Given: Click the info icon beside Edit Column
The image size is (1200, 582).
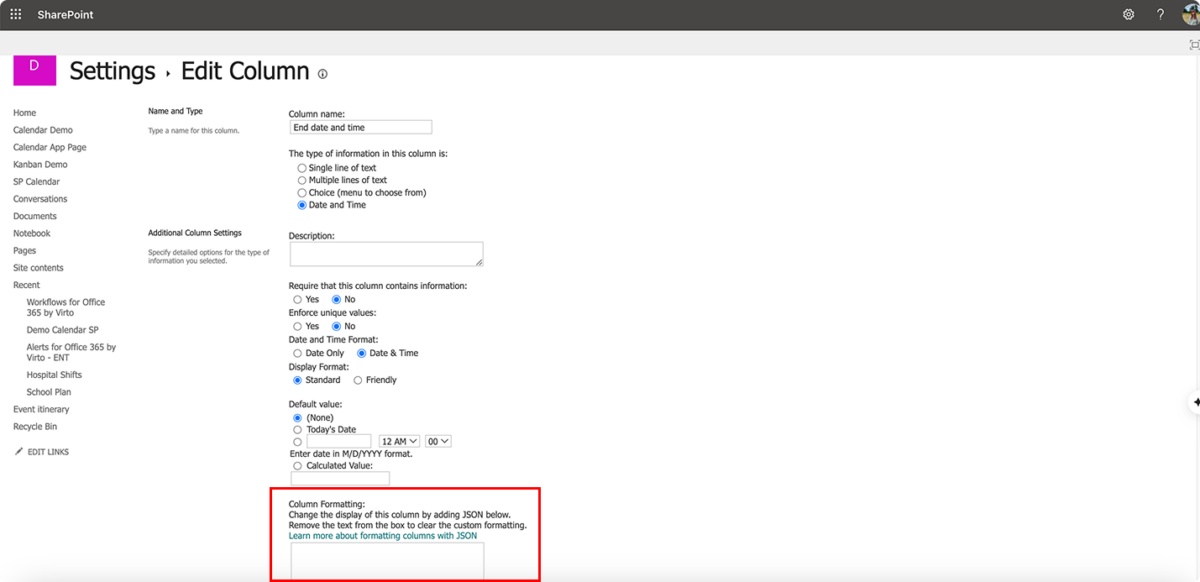Looking at the screenshot, I should point(322,73).
